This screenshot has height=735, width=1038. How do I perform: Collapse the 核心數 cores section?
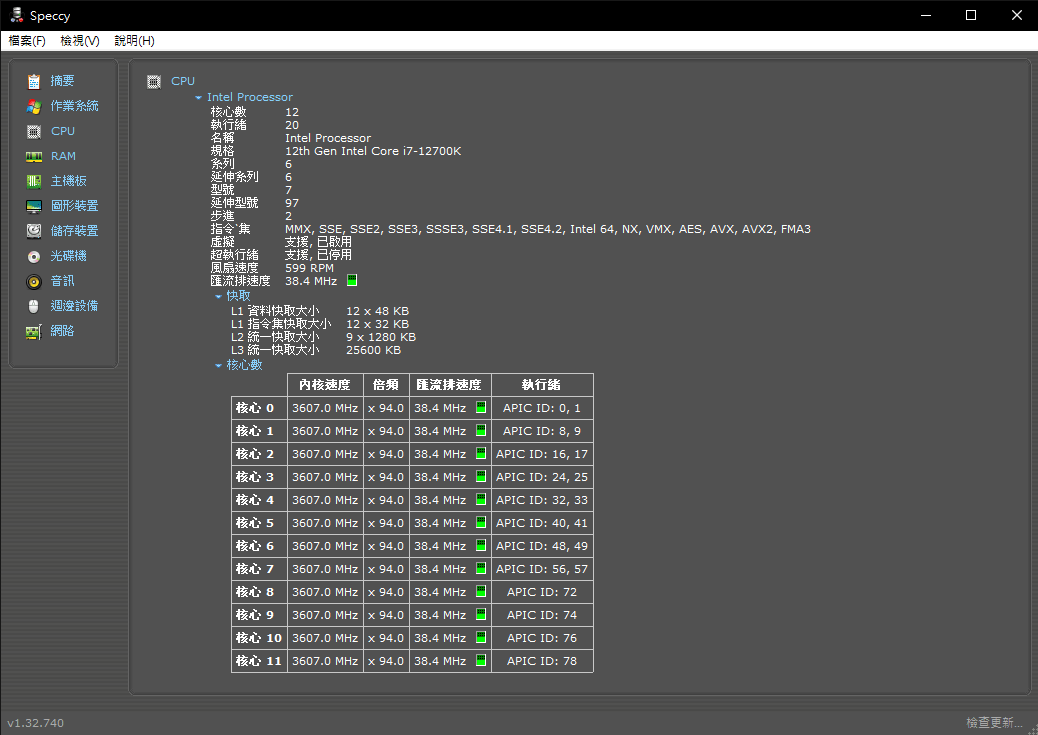tap(218, 366)
